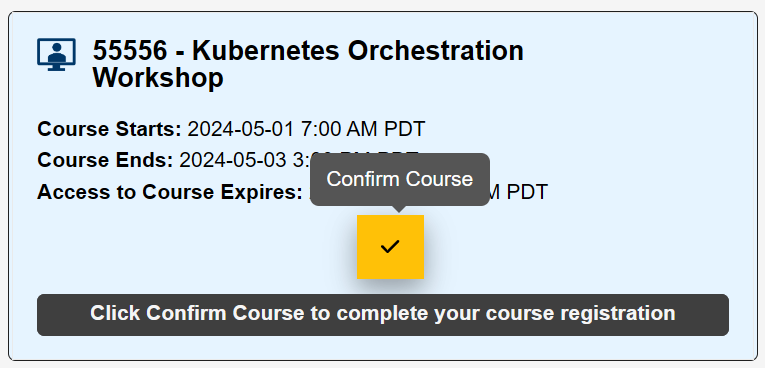This screenshot has width=765, height=368.
Task: Click the Course Ends label
Action: click(105, 160)
